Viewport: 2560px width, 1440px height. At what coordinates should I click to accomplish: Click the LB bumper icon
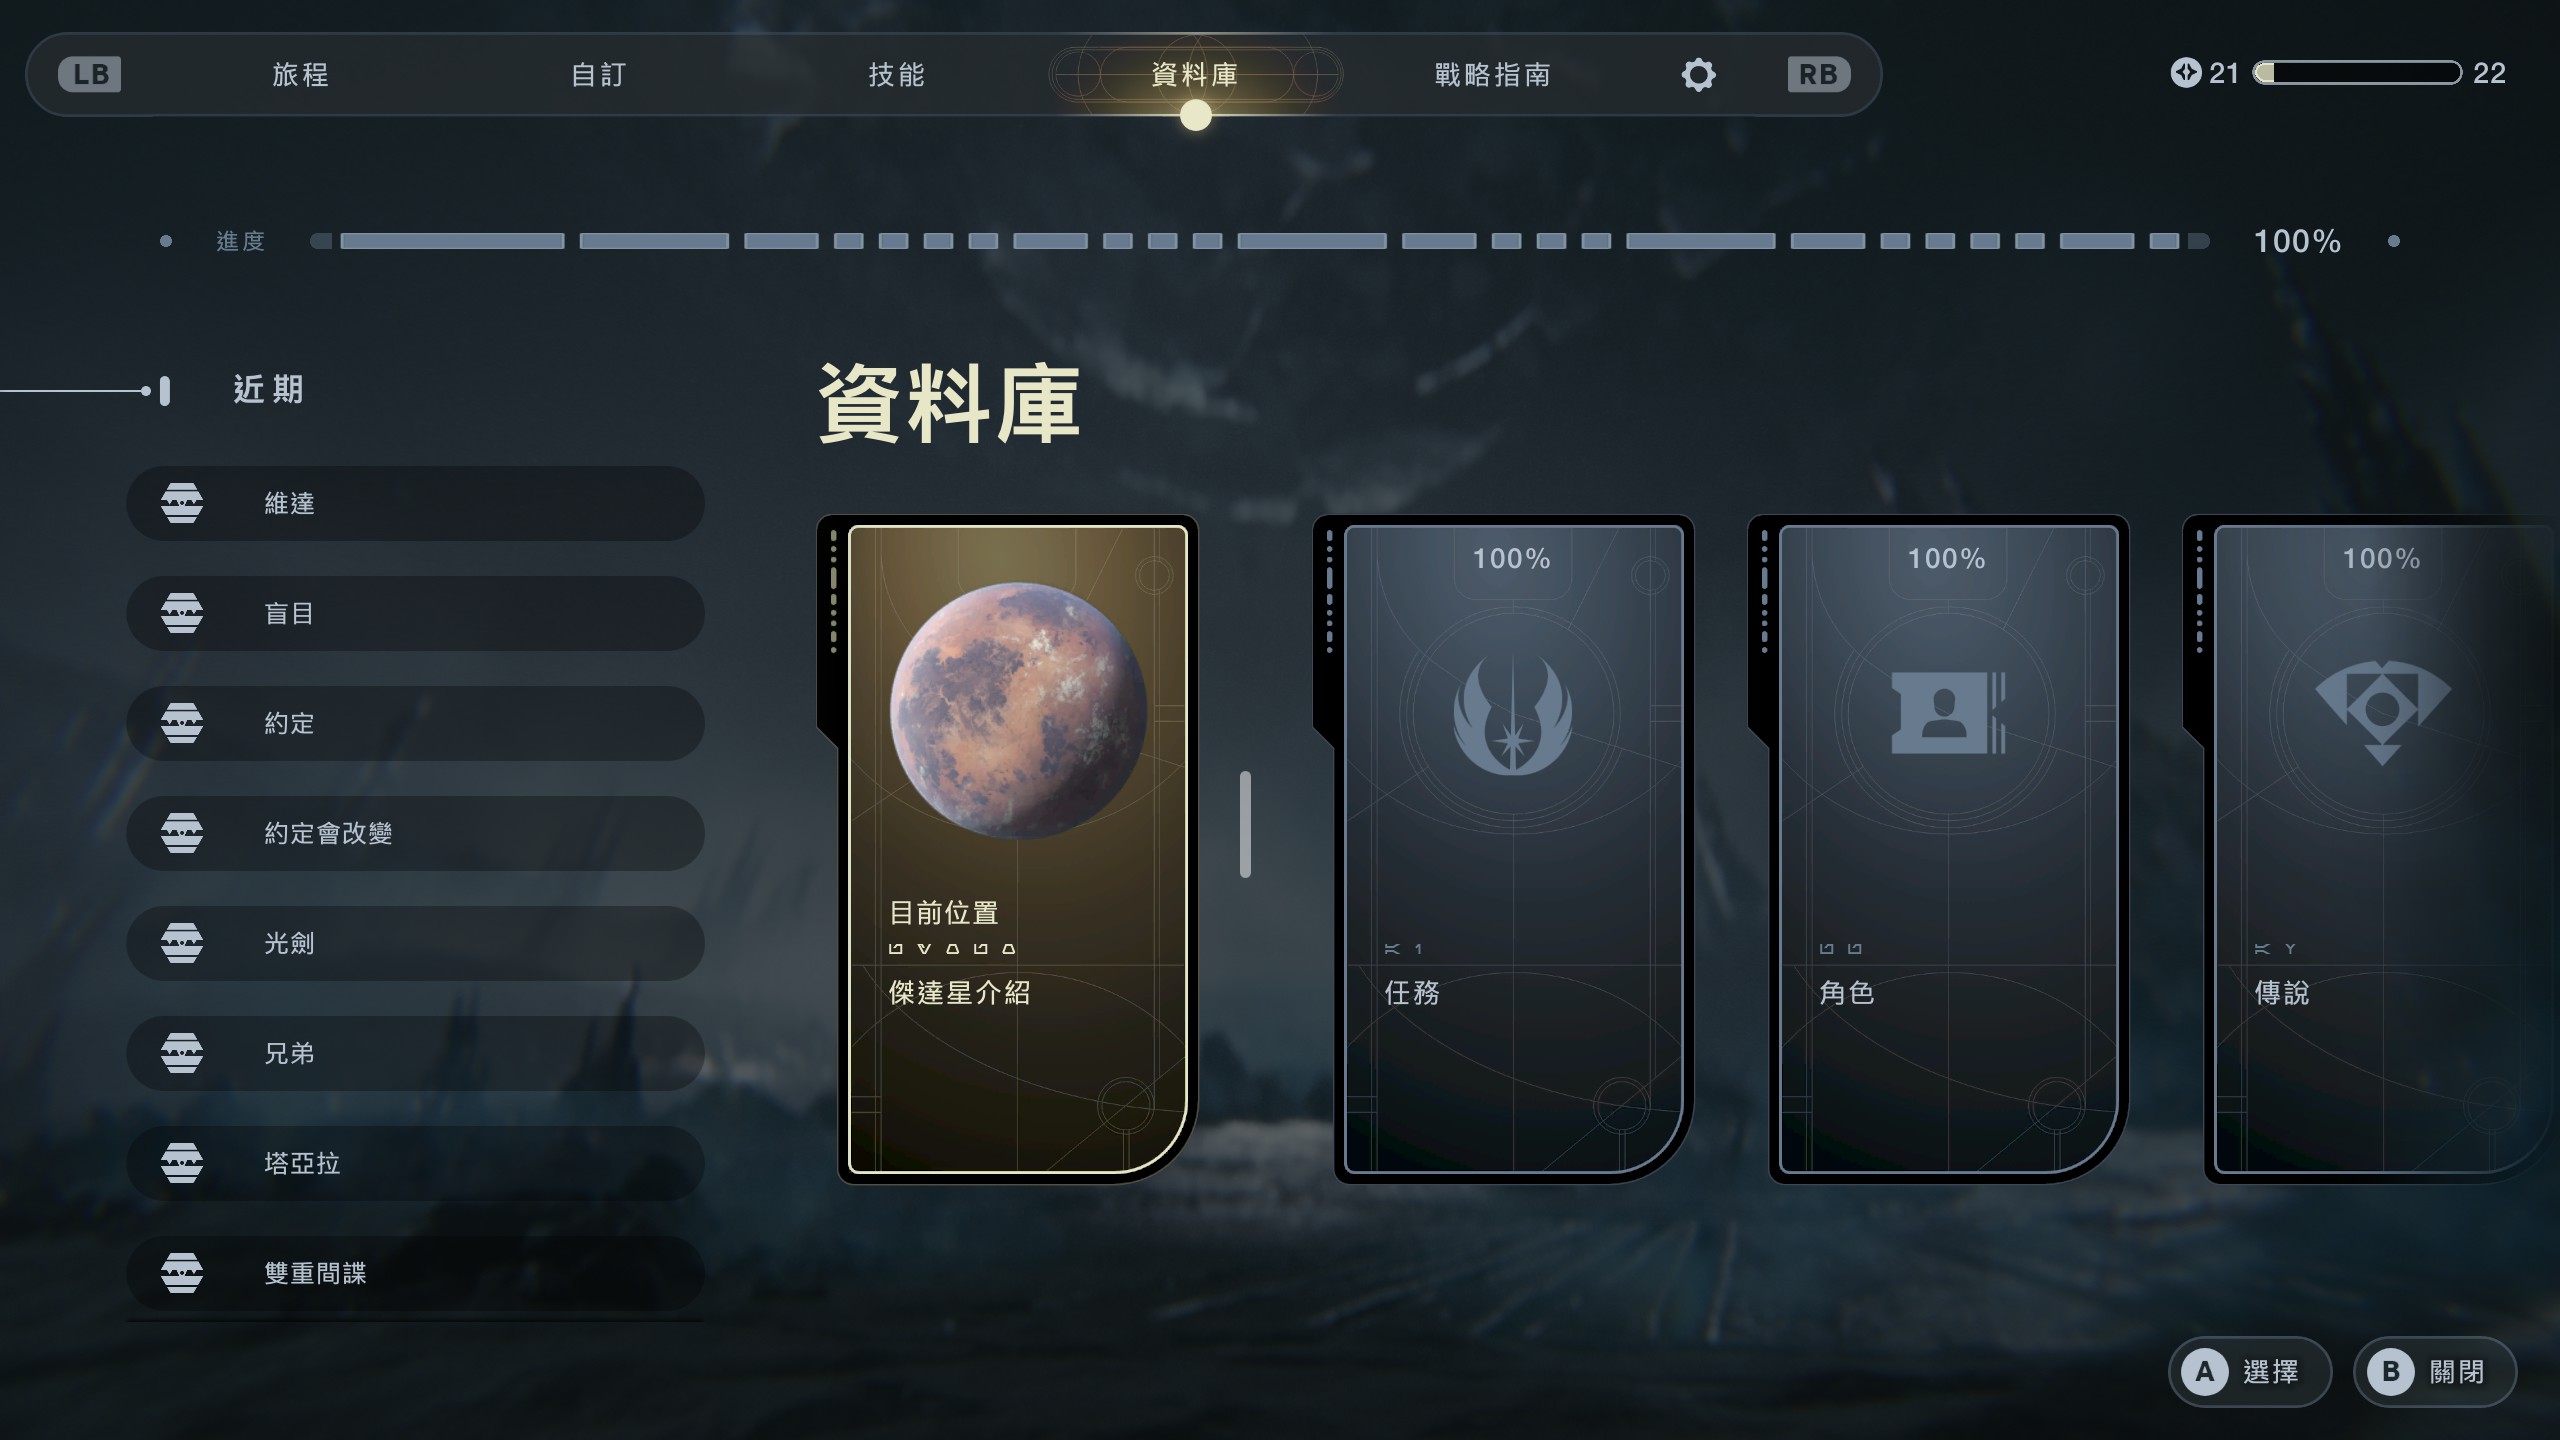(x=90, y=75)
